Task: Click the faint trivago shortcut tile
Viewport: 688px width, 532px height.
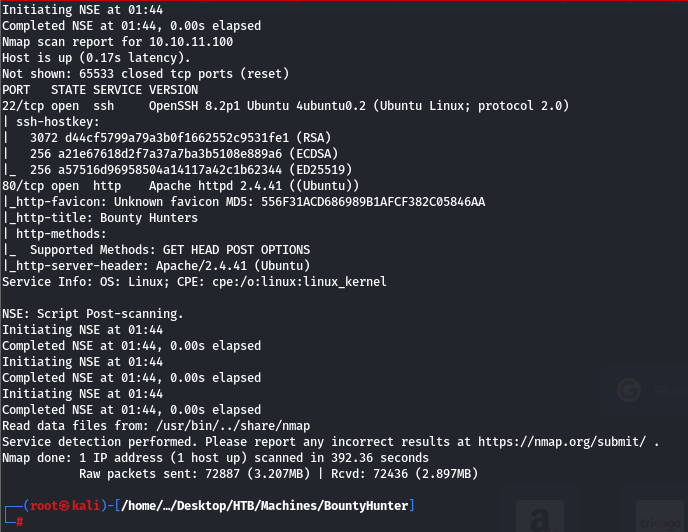Action: point(660,518)
